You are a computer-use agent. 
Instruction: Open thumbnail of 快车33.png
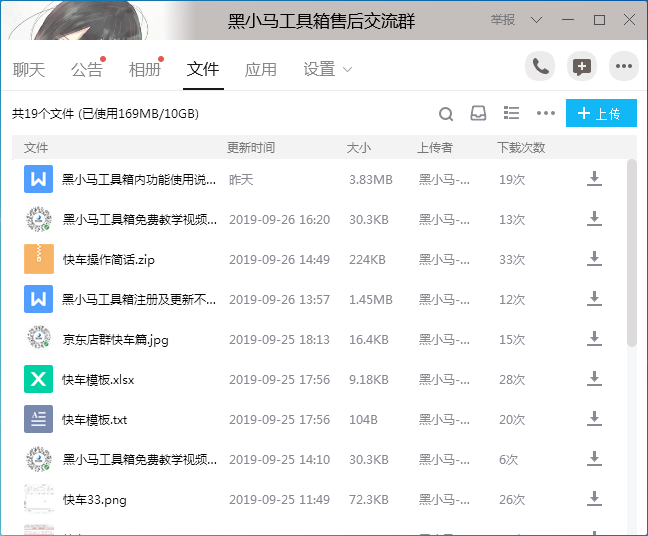pos(38,499)
